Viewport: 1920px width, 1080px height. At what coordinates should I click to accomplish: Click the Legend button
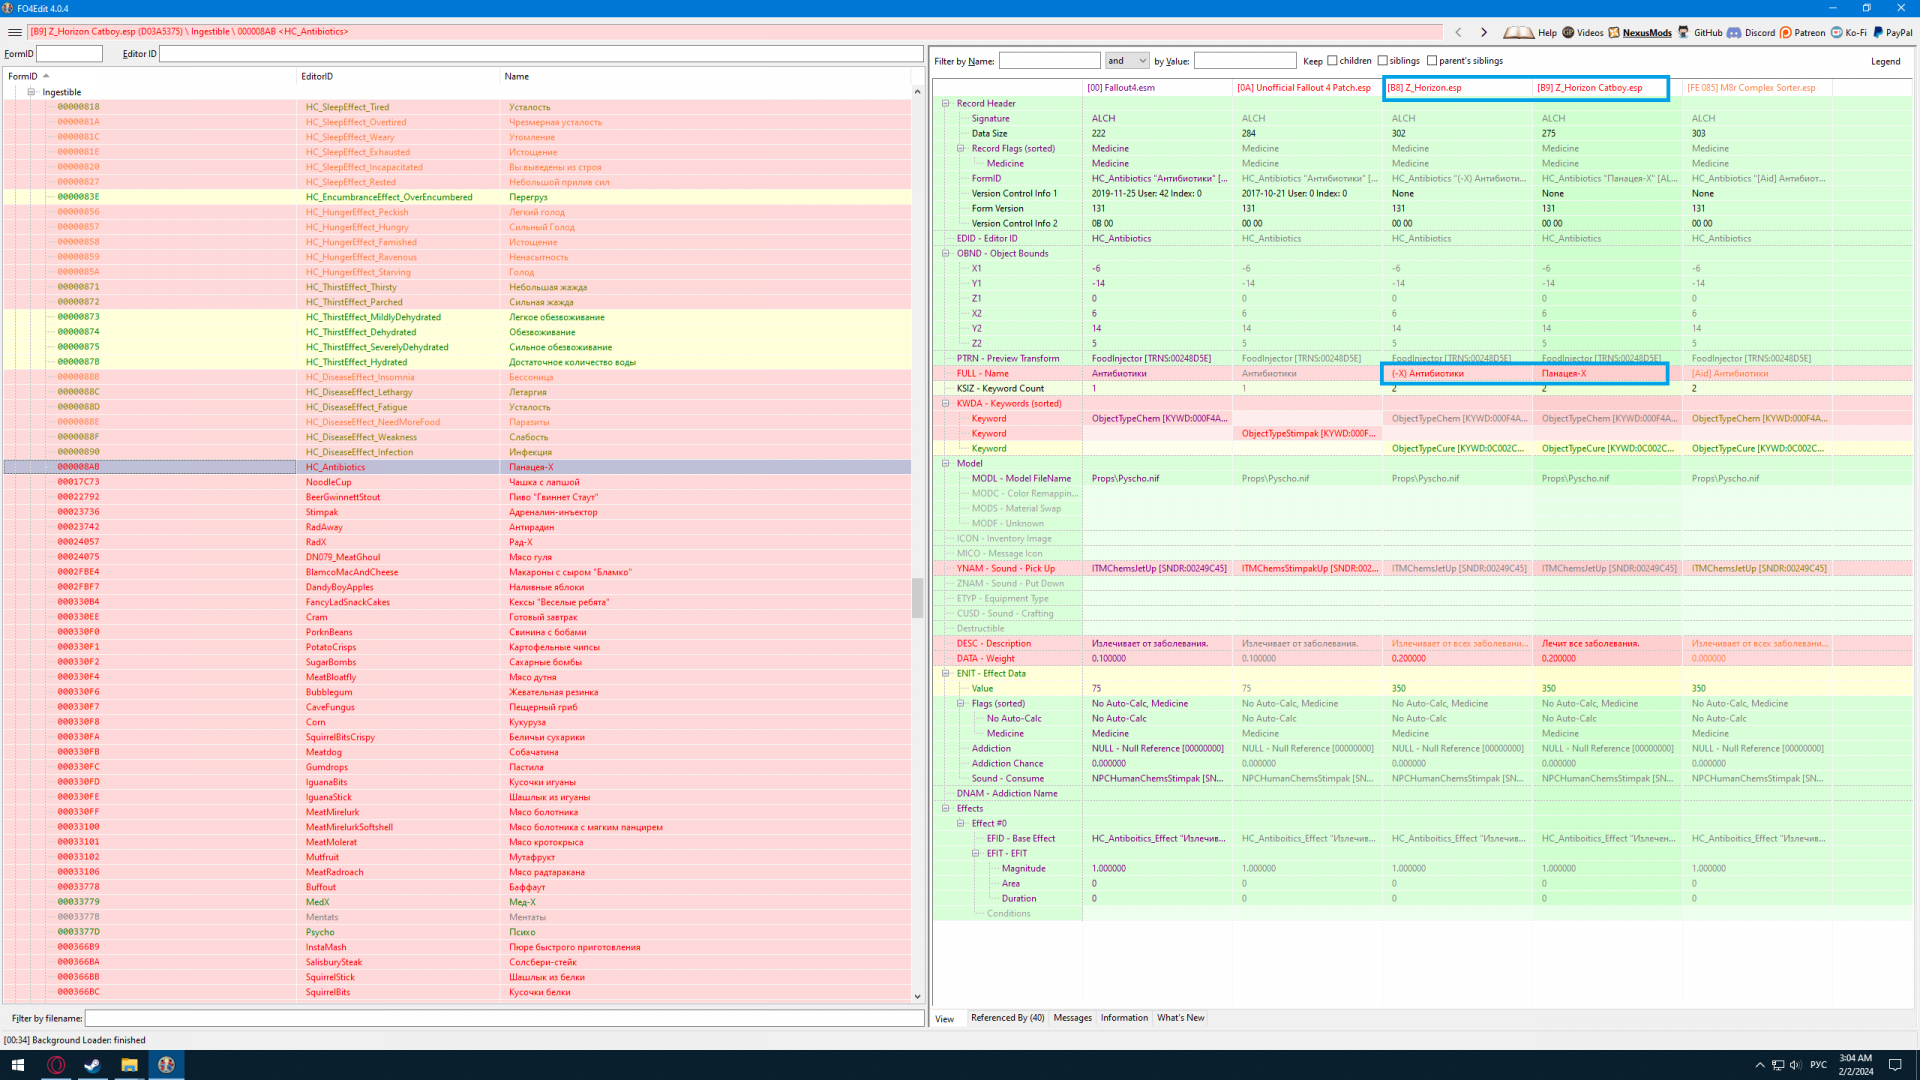tap(1885, 61)
